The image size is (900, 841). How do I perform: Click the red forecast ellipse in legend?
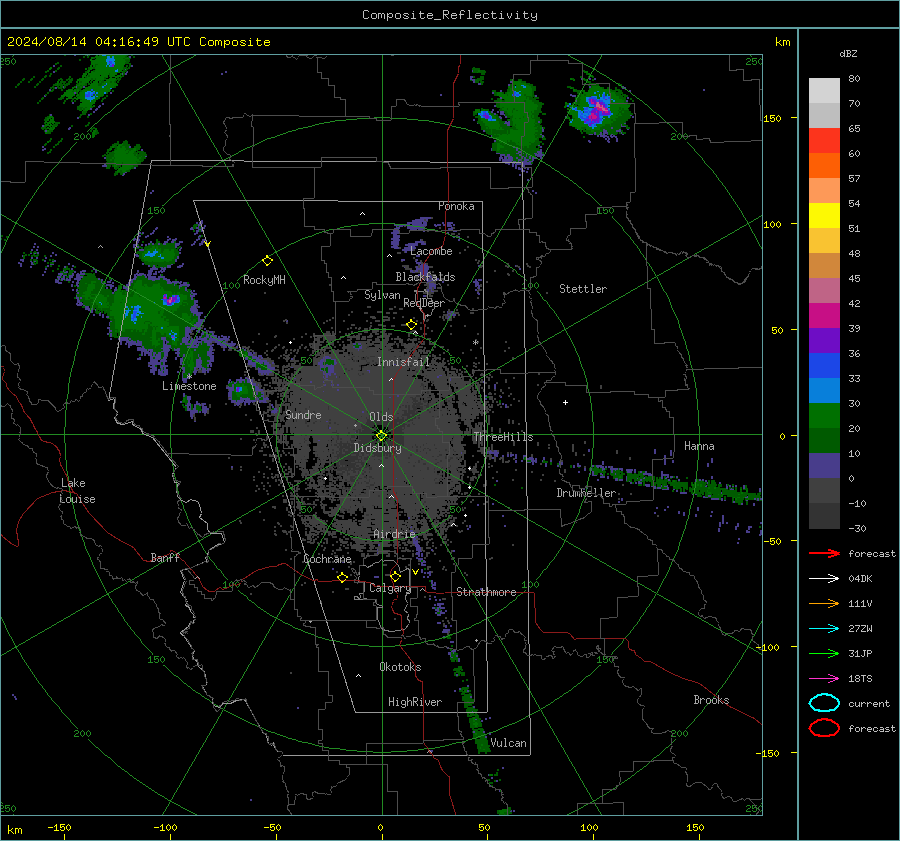[x=824, y=728]
